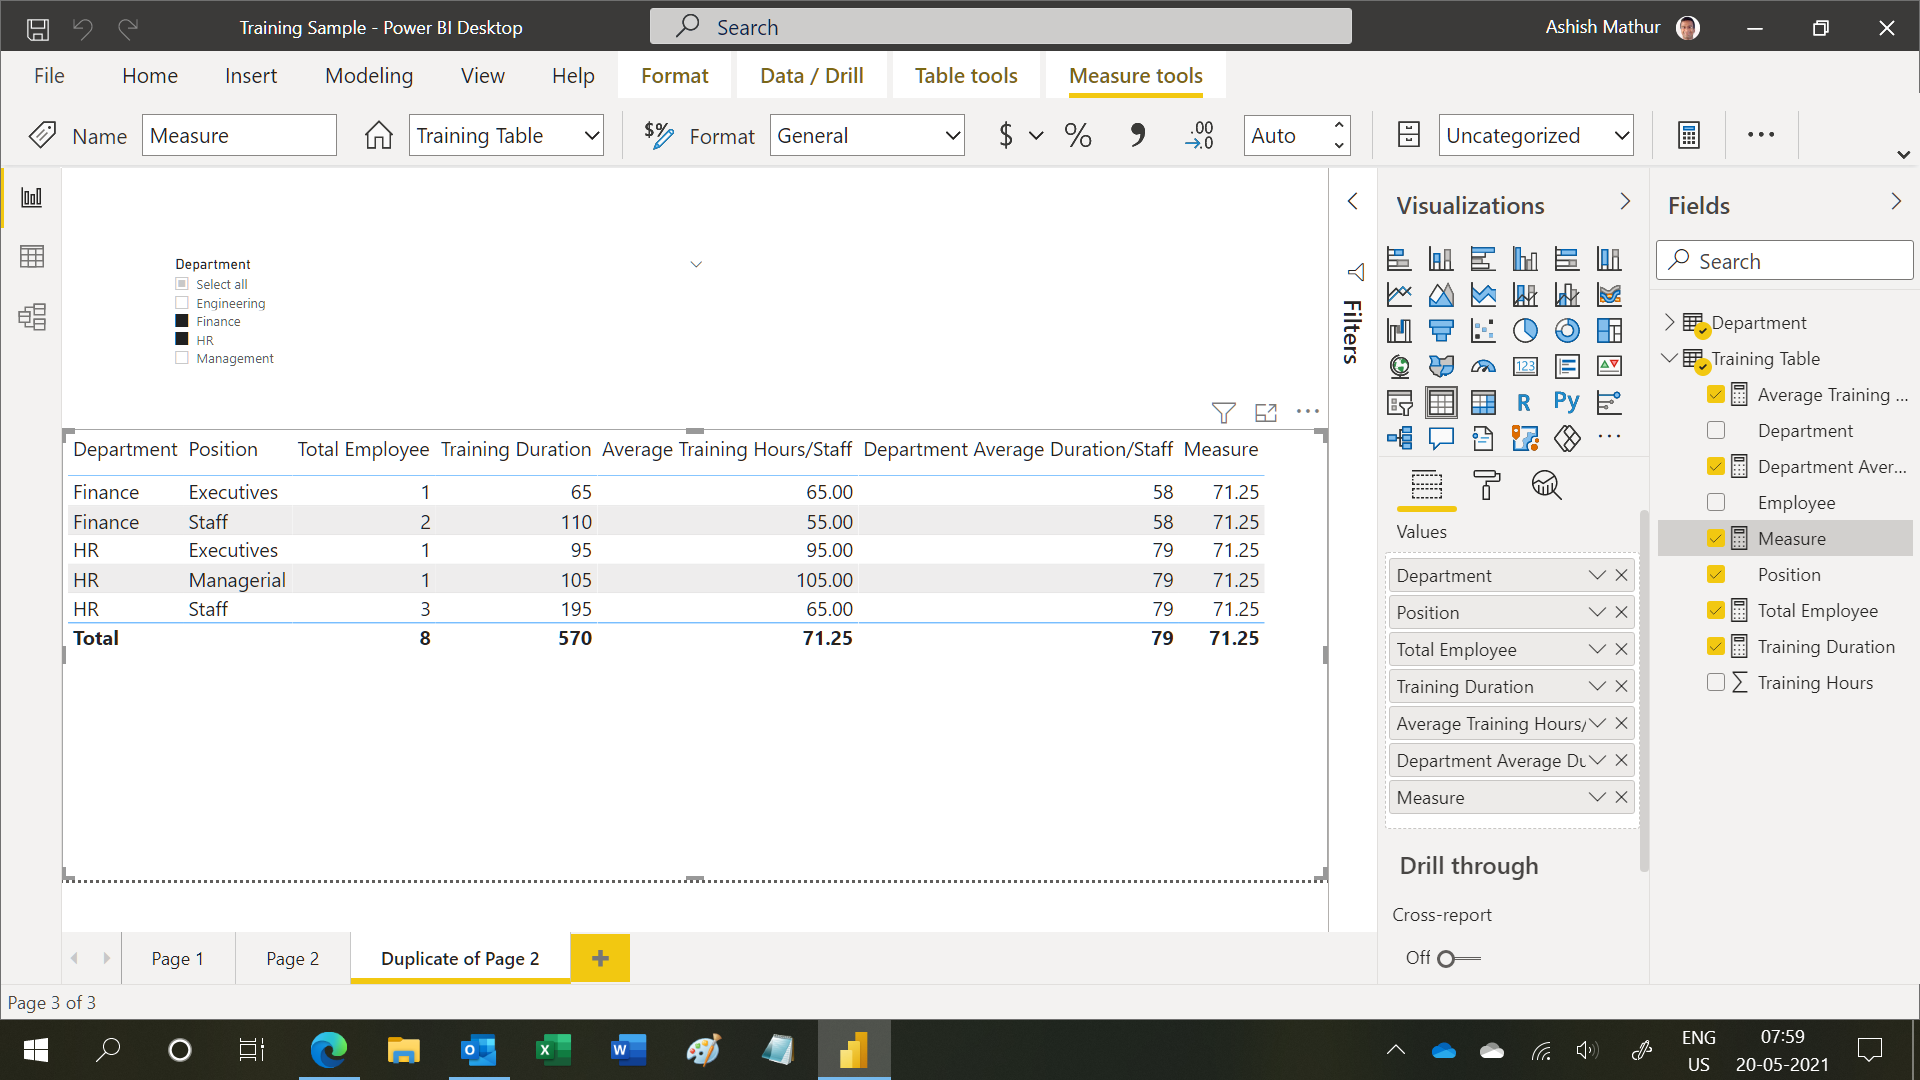Open the Modeling ribbon tab
The height and width of the screenshot is (1080, 1920).
pyautogui.click(x=369, y=76)
